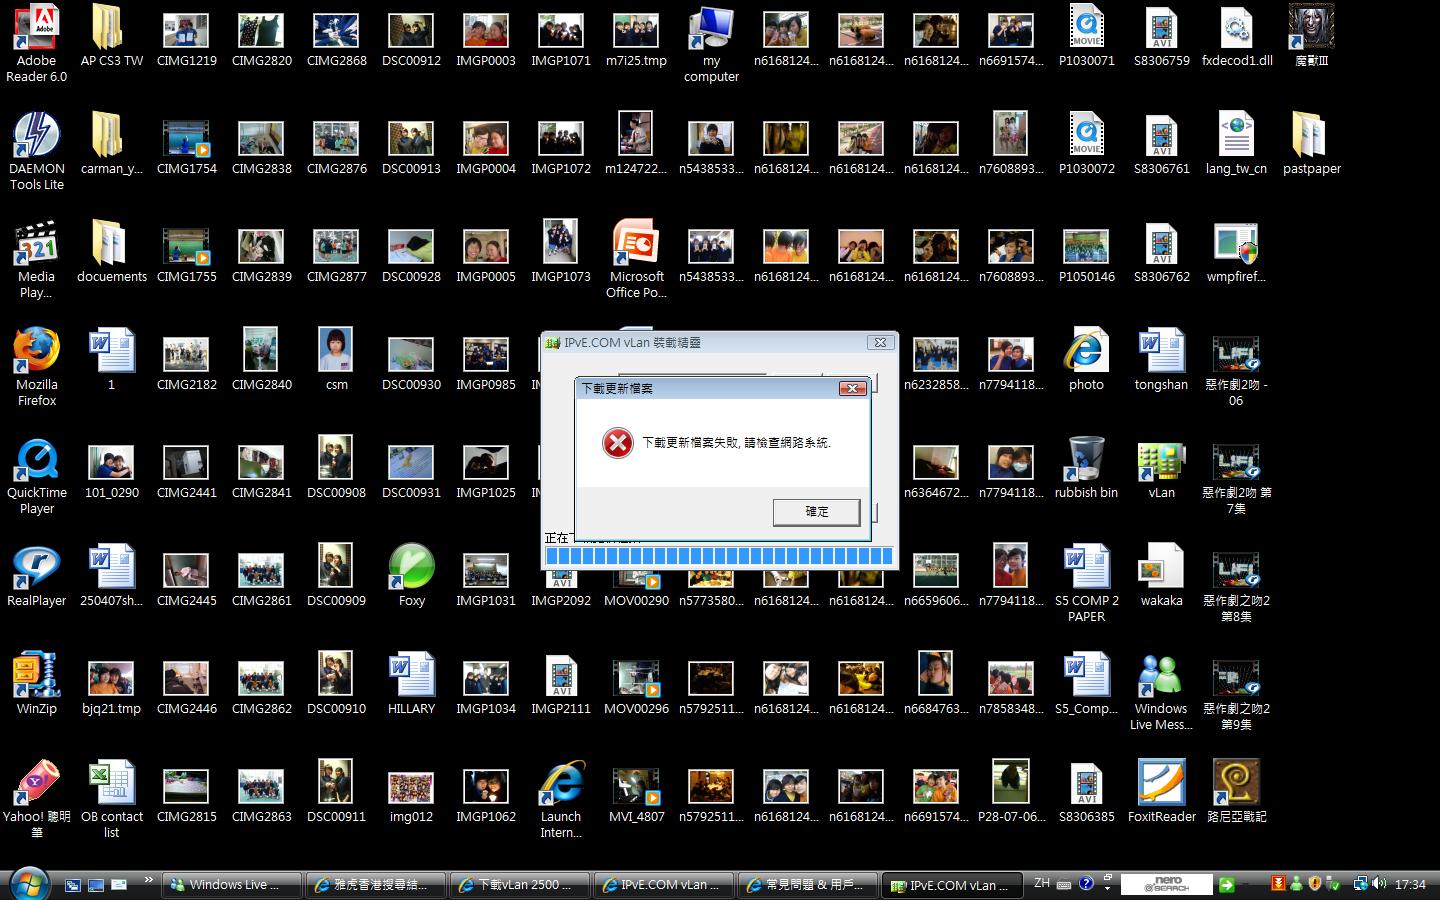Select the FoxitReader desktop icon

(x=1162, y=793)
